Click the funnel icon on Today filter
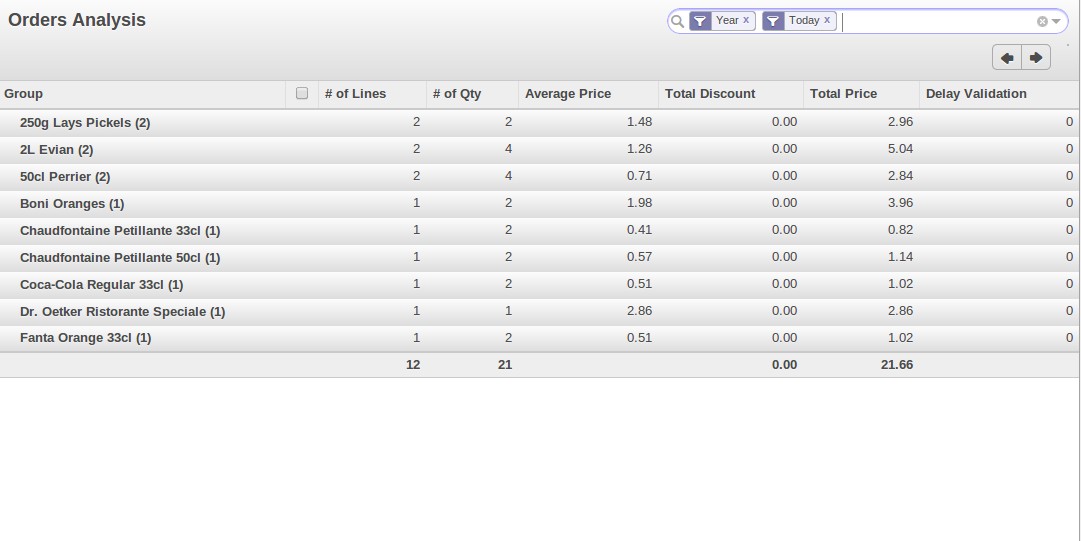Image resolution: width=1081 pixels, height=541 pixels. (773, 21)
